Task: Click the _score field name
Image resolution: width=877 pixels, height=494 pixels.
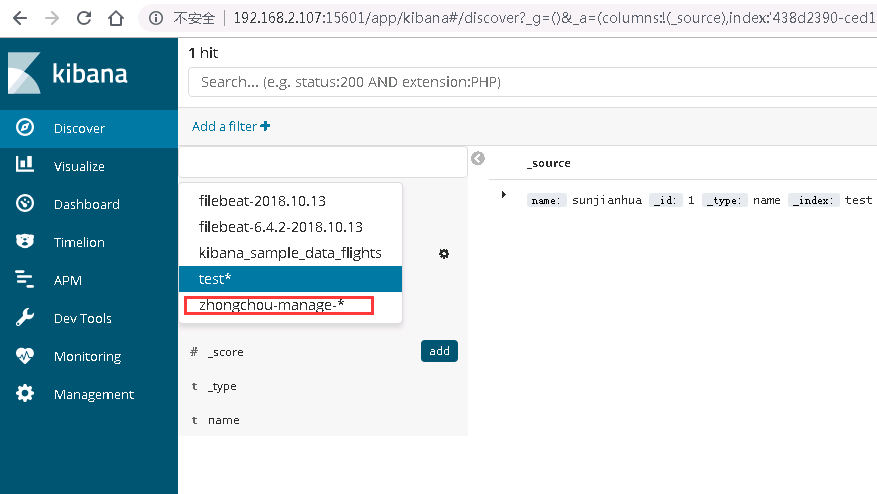Action: coord(225,352)
